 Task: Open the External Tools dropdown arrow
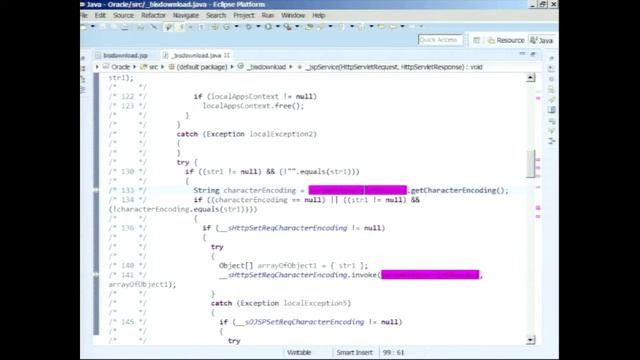pyautogui.click(x=297, y=27)
